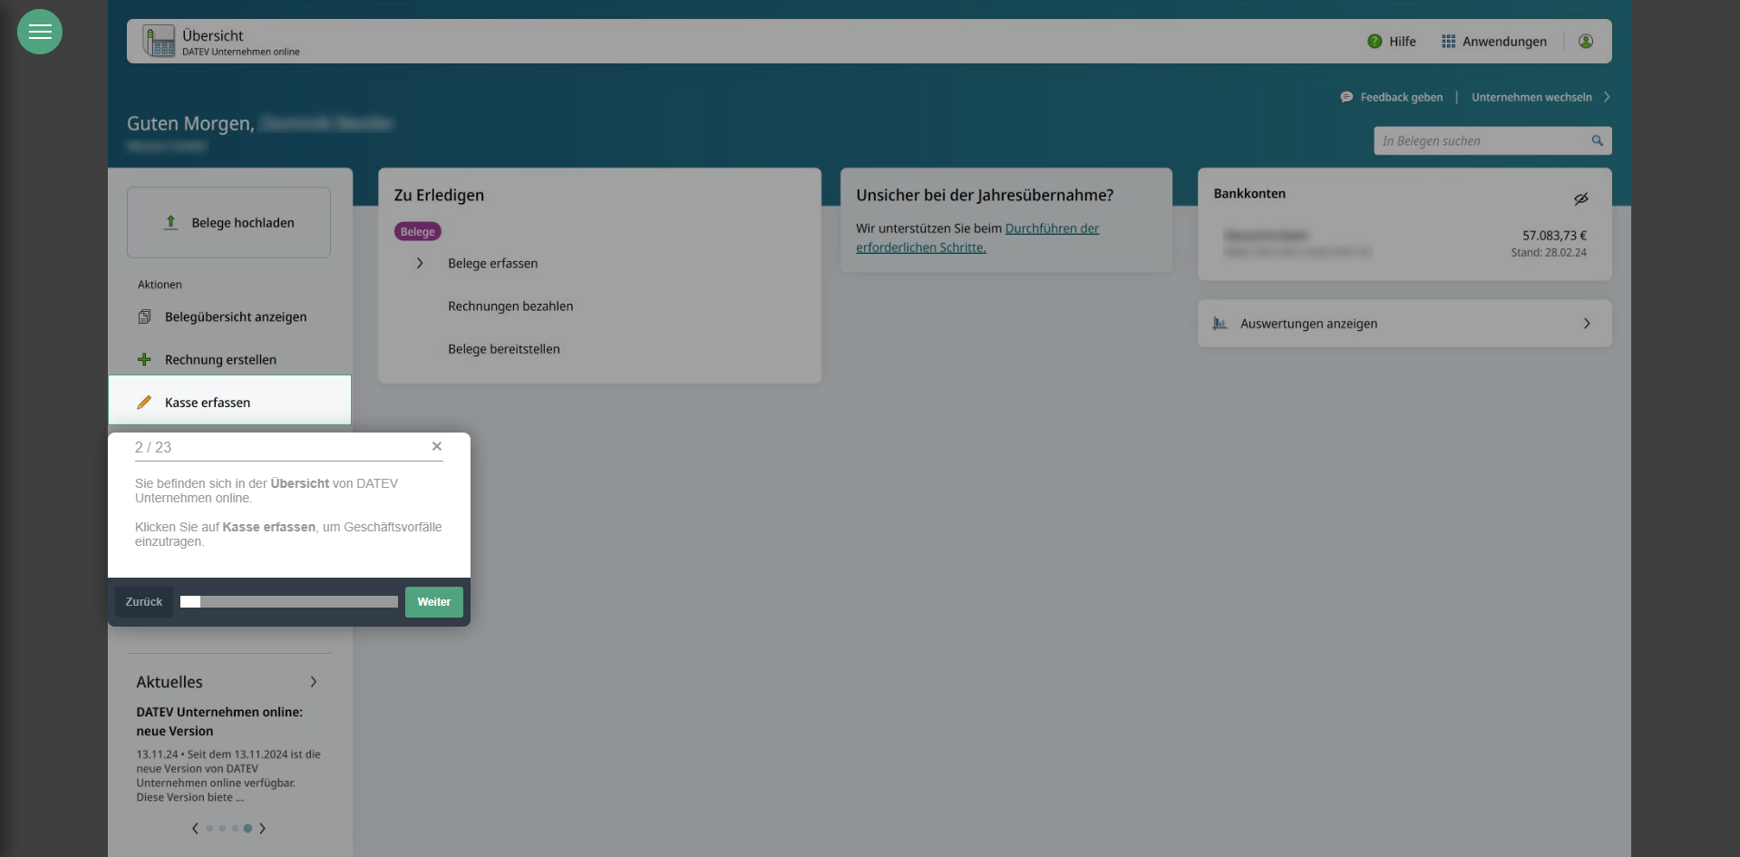Expand the Belege erfassen entry

[420, 264]
